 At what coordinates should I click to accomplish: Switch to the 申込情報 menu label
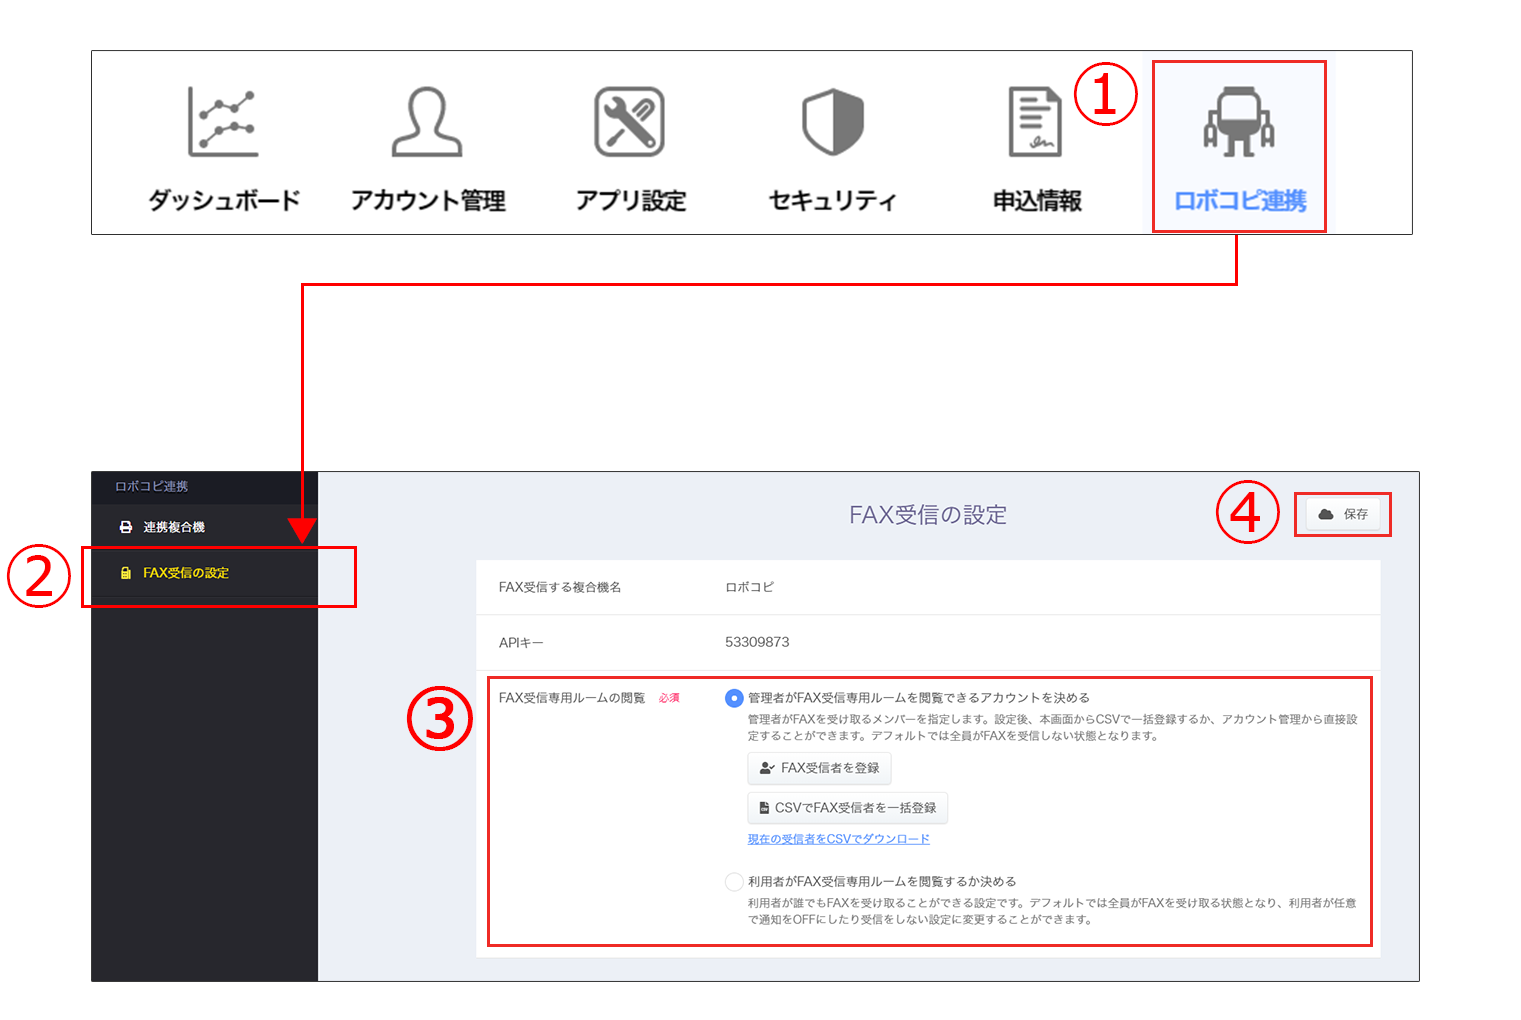click(1037, 201)
